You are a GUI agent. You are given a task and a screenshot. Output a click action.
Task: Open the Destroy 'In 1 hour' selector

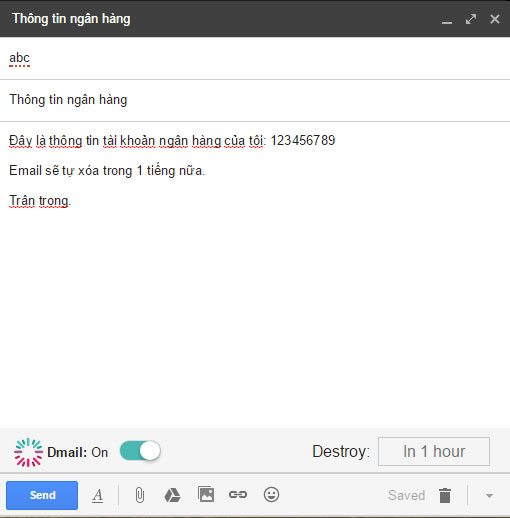pos(434,451)
